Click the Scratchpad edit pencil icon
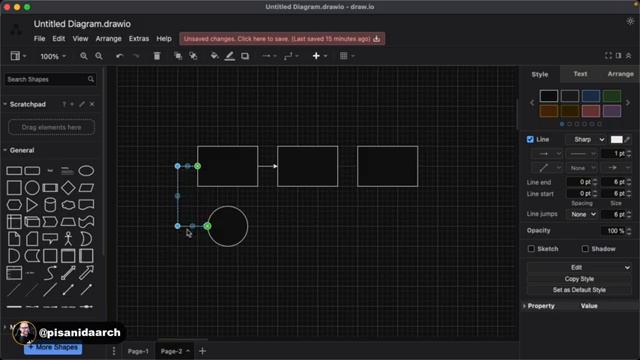Viewport: 640px width, 360px height. (x=82, y=104)
